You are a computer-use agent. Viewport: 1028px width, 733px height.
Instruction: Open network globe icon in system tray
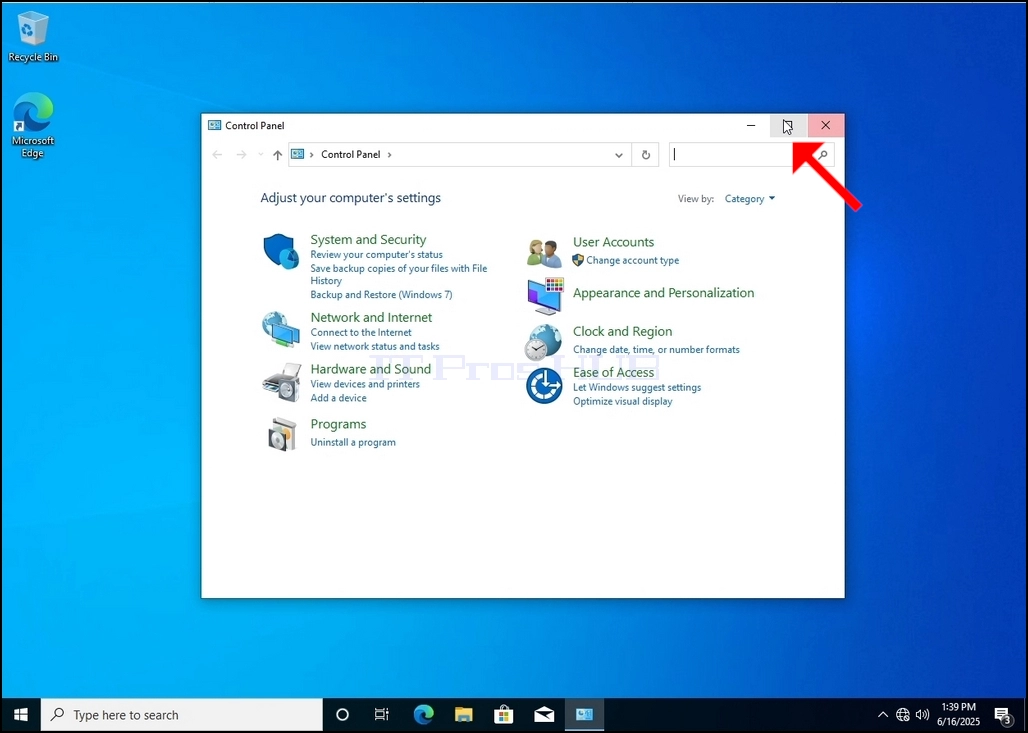tap(903, 715)
